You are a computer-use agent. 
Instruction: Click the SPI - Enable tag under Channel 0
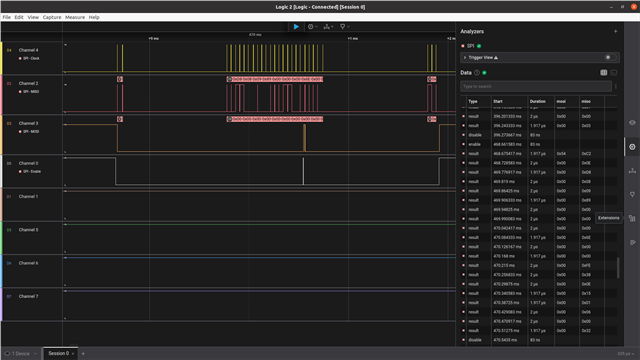click(x=30, y=171)
